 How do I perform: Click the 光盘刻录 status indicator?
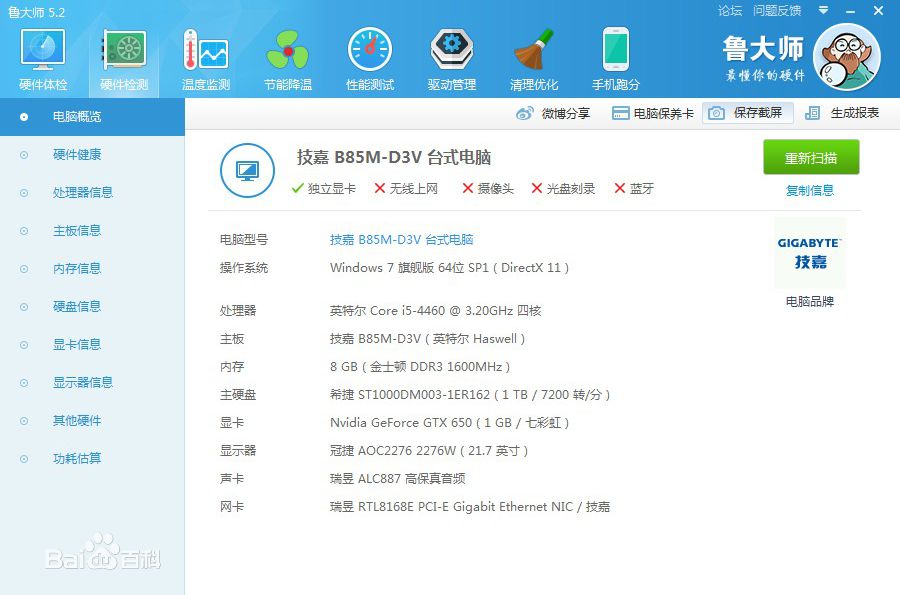point(563,189)
